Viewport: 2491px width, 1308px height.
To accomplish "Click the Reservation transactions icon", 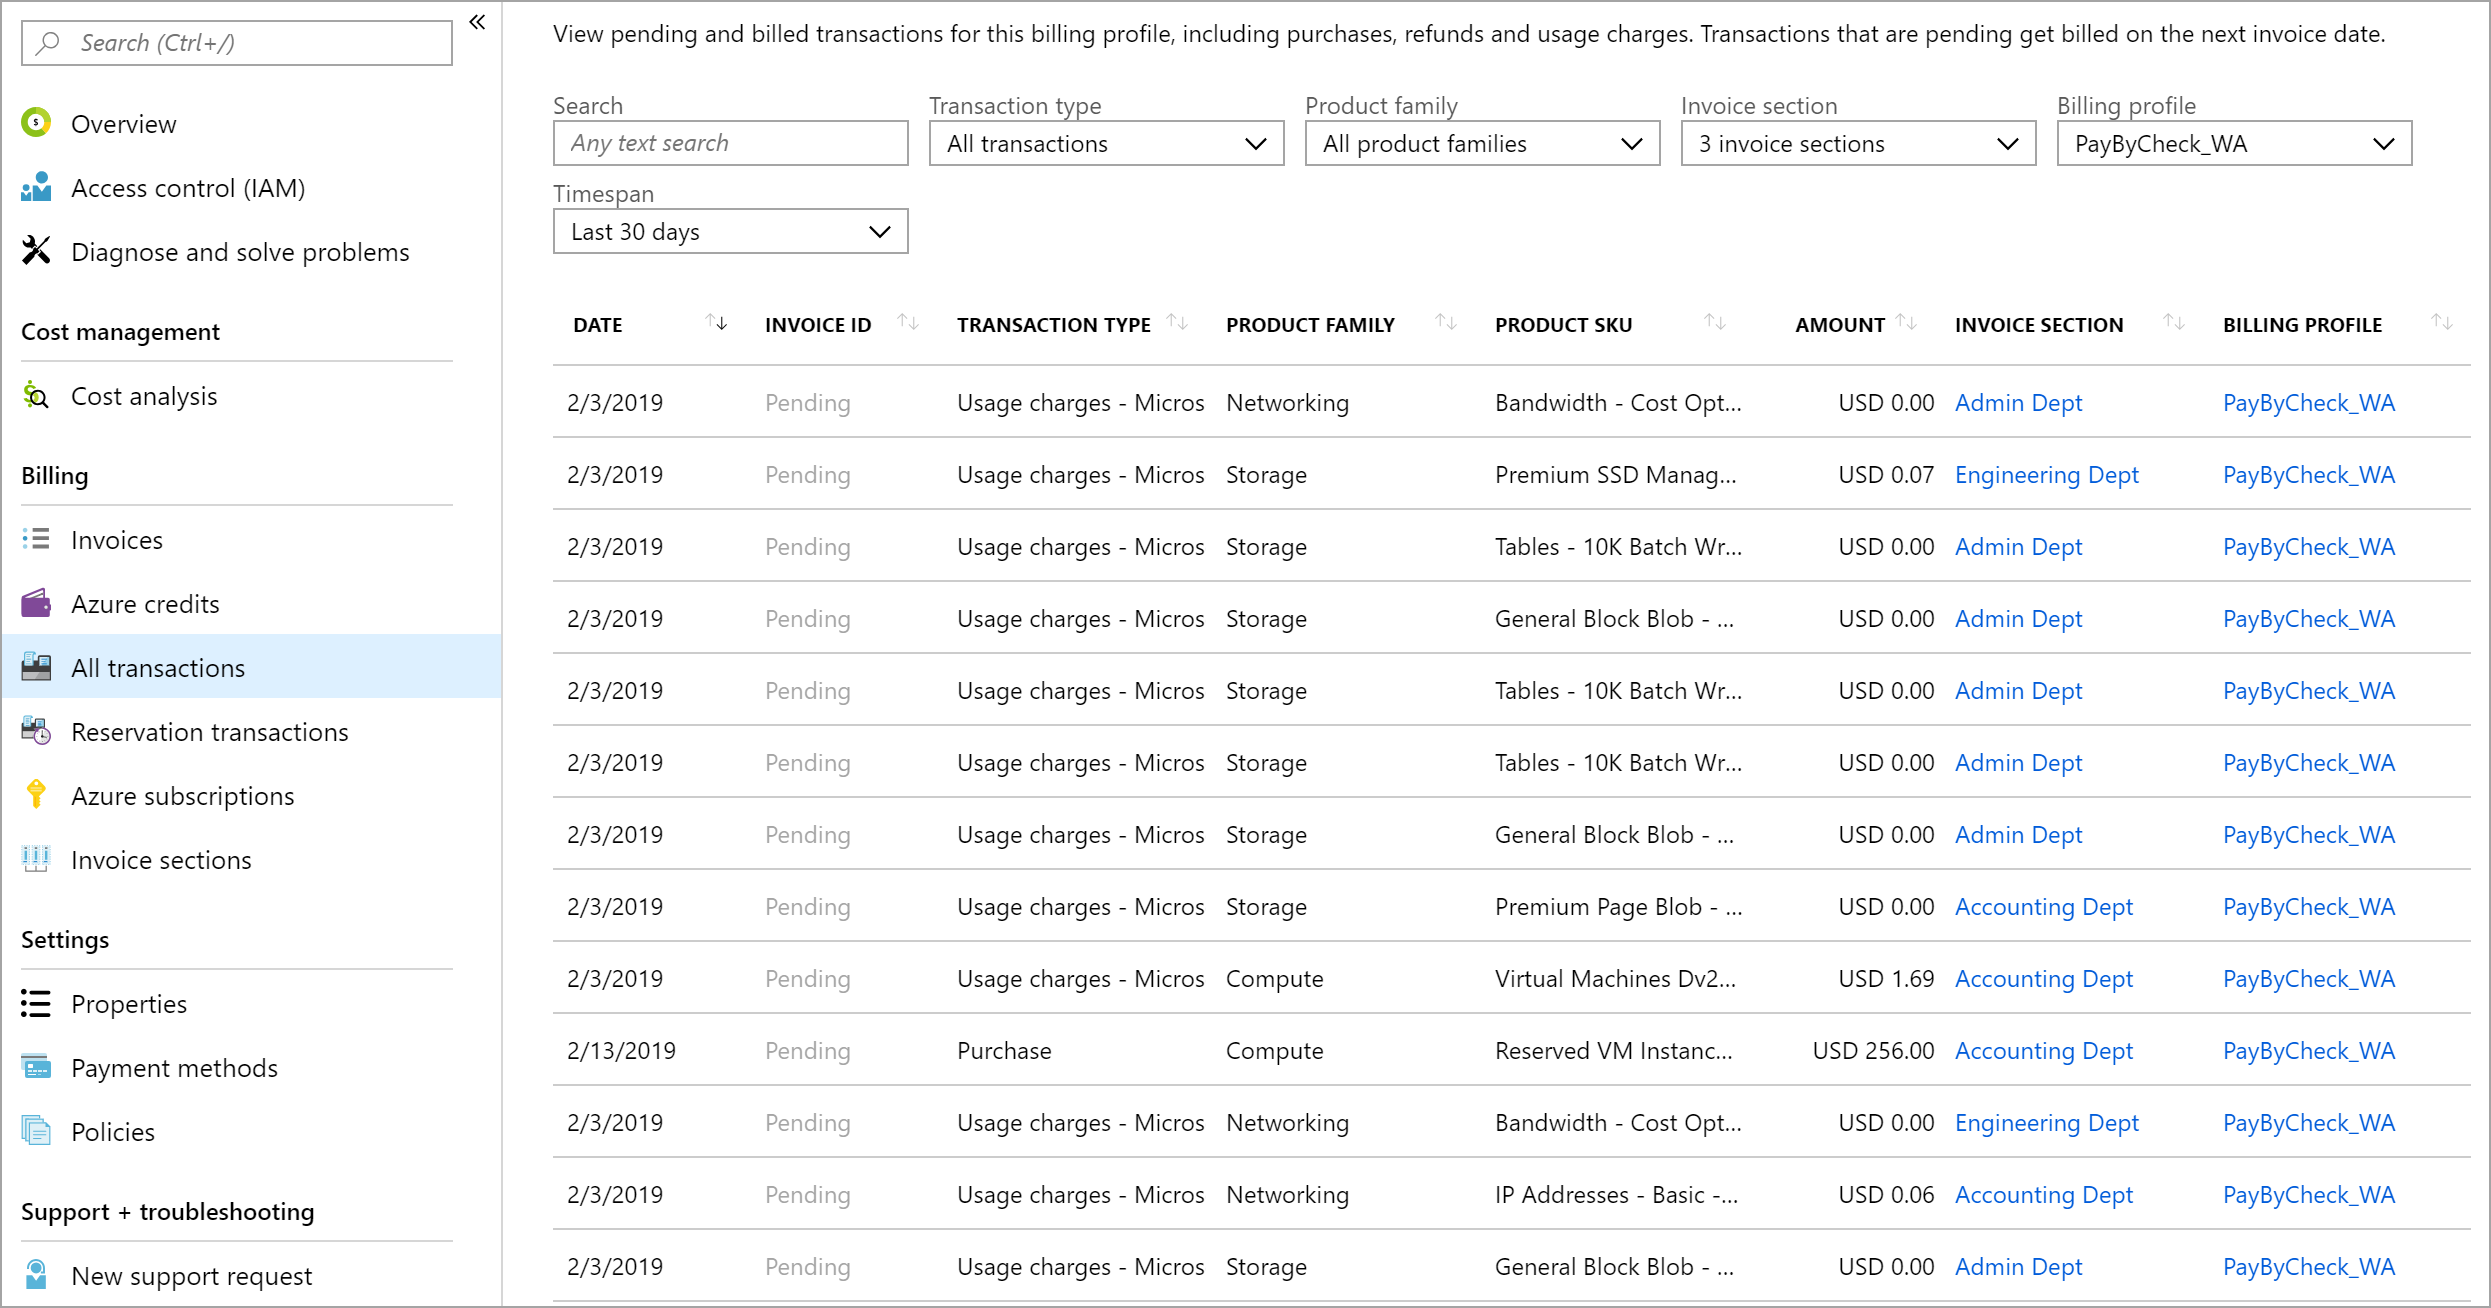I will coord(35,731).
